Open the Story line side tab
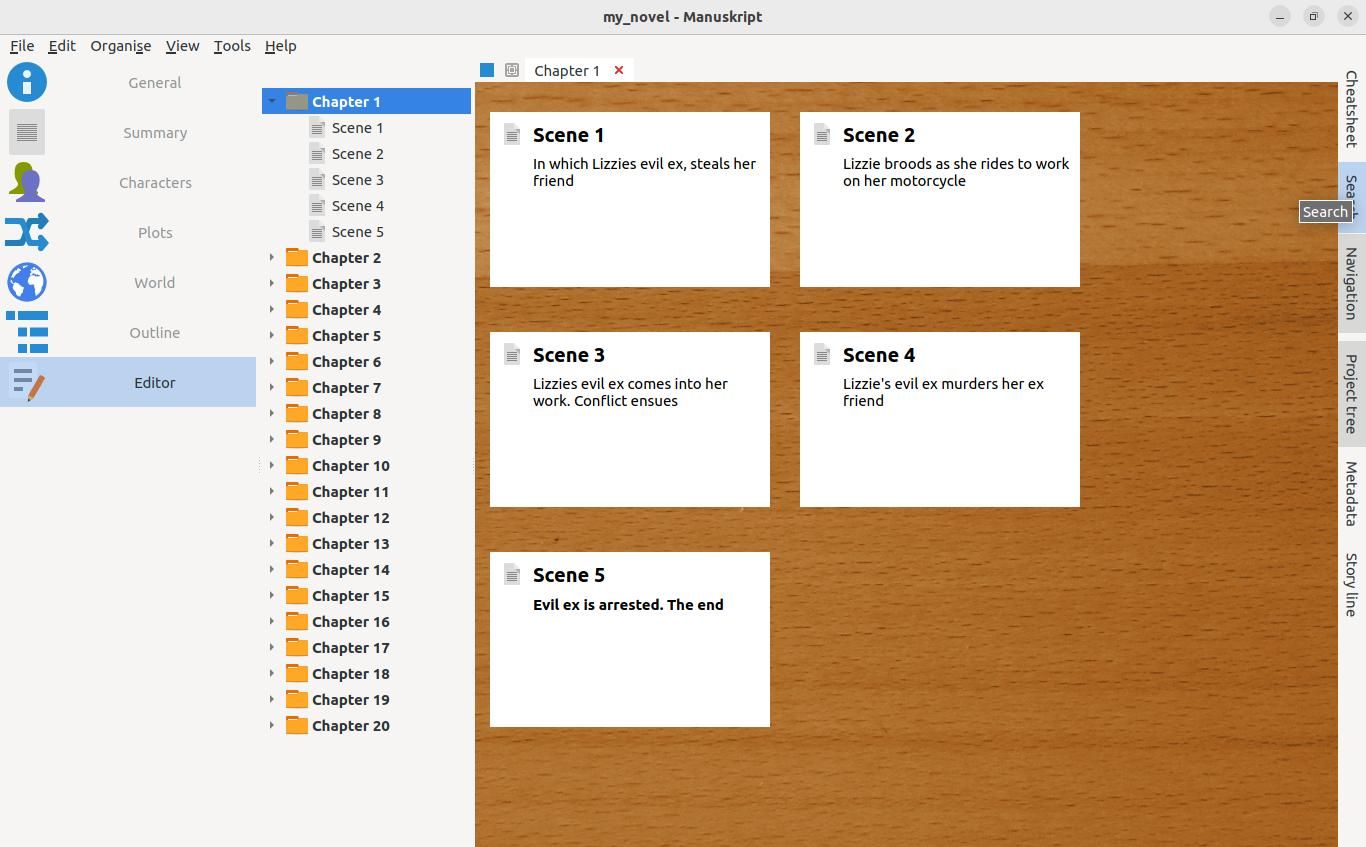1366x847 pixels. click(1351, 584)
